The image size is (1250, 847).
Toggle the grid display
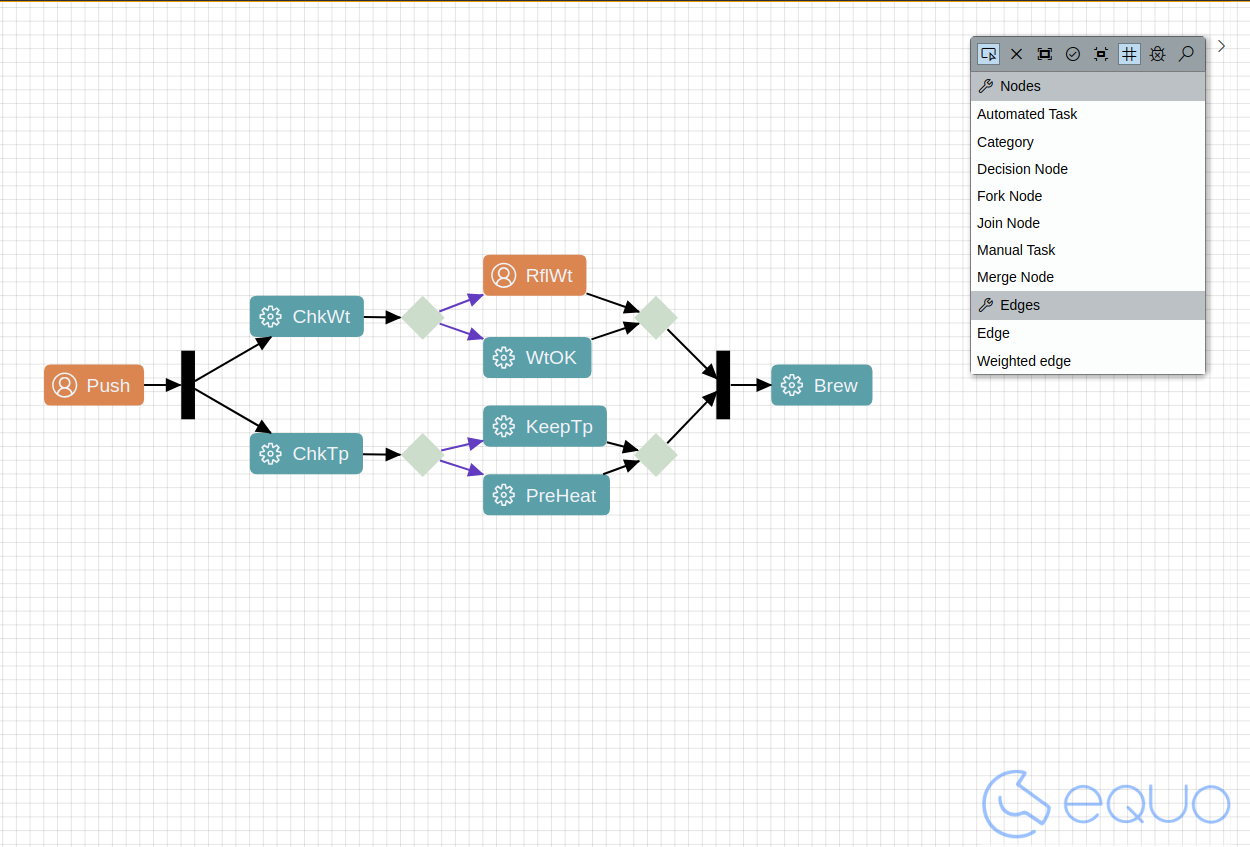pos(1129,54)
